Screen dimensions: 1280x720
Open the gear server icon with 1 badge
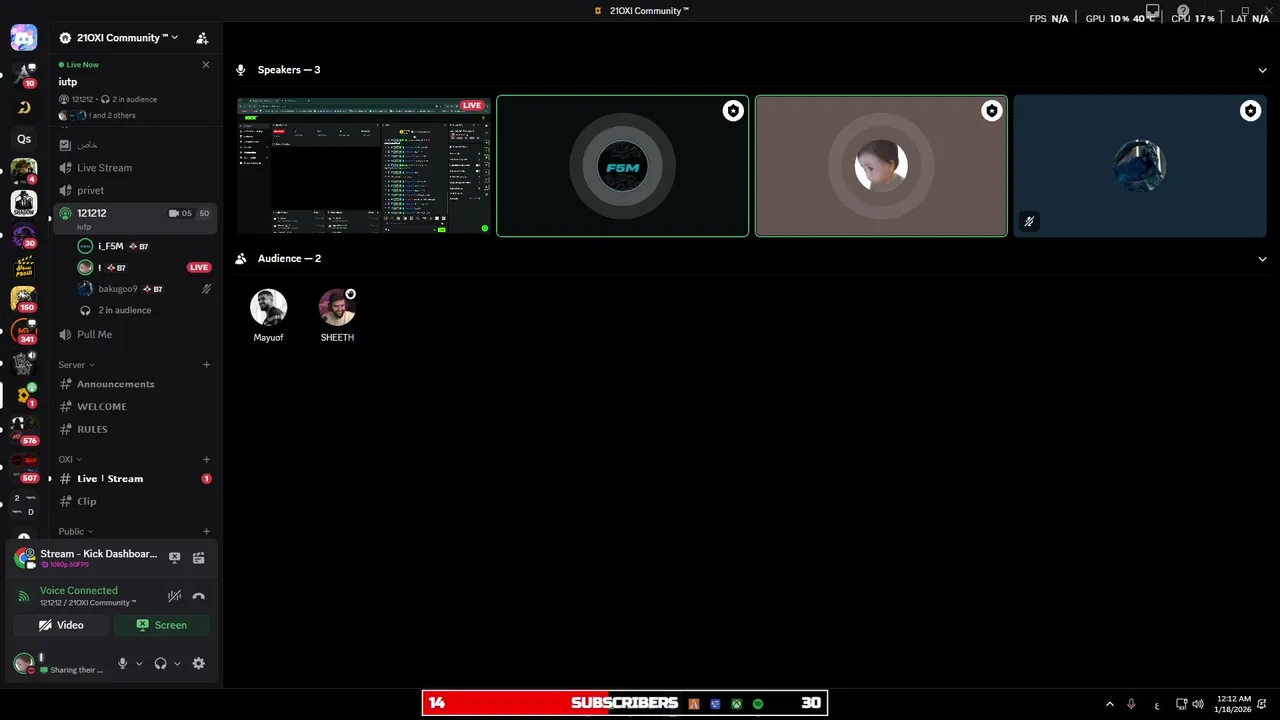[x=24, y=395]
